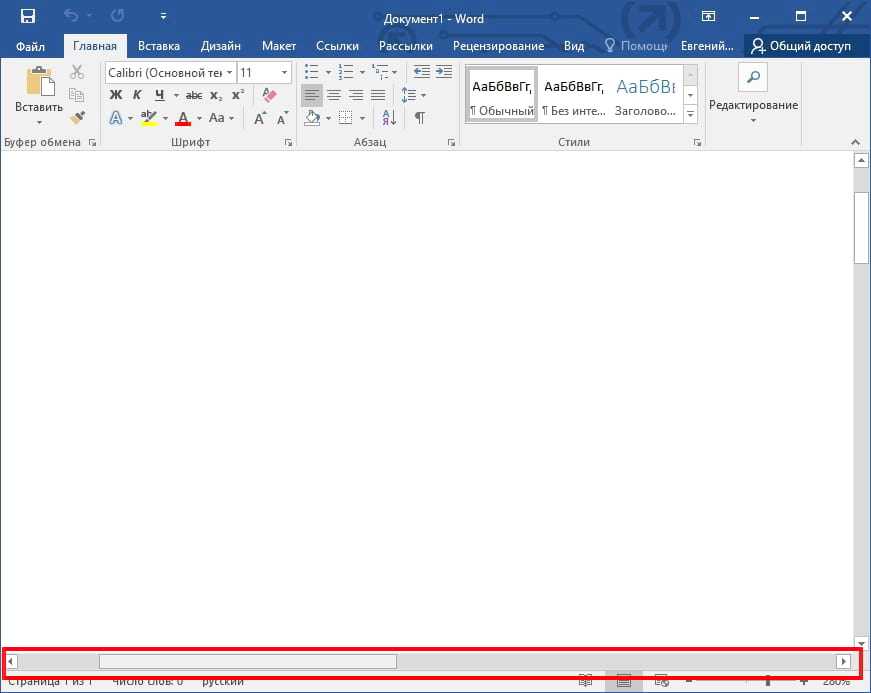Open the Calibri font name dropdown
This screenshot has height=693, width=871.
[x=230, y=72]
